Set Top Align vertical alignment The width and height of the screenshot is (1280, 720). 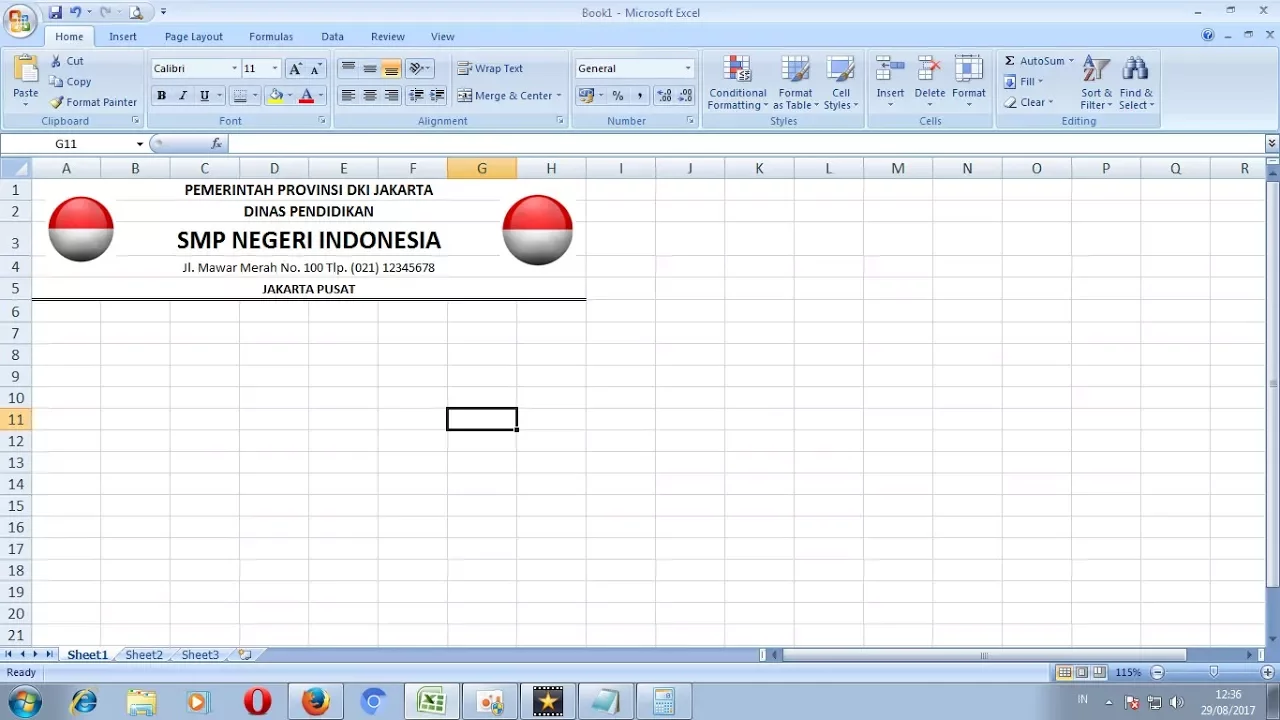point(348,69)
